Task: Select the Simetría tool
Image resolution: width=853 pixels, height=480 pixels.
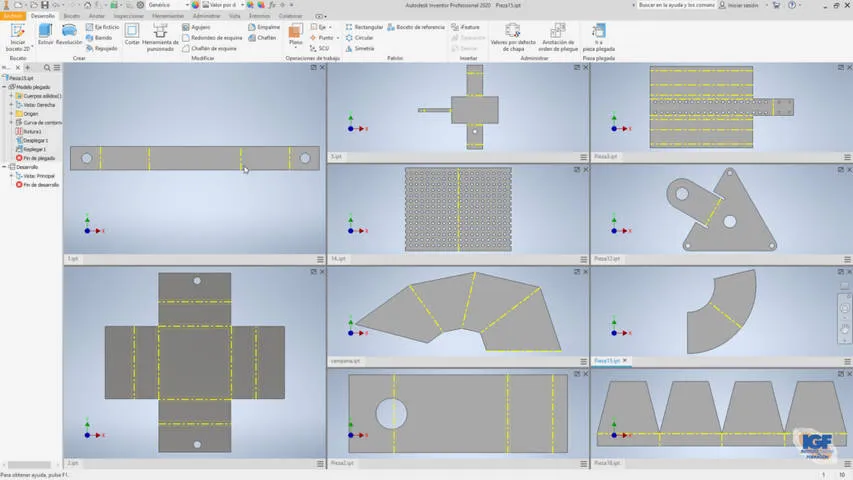Action: pos(360,48)
